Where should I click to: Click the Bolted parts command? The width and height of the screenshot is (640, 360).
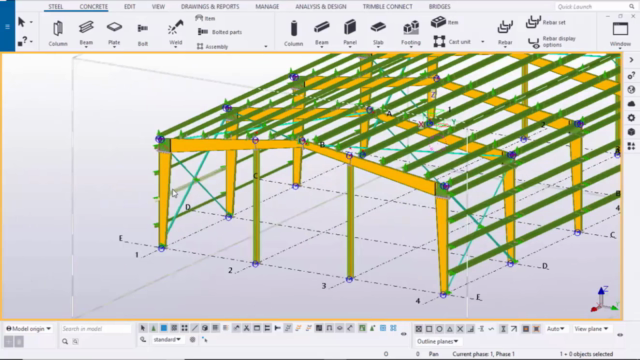[x=220, y=32]
